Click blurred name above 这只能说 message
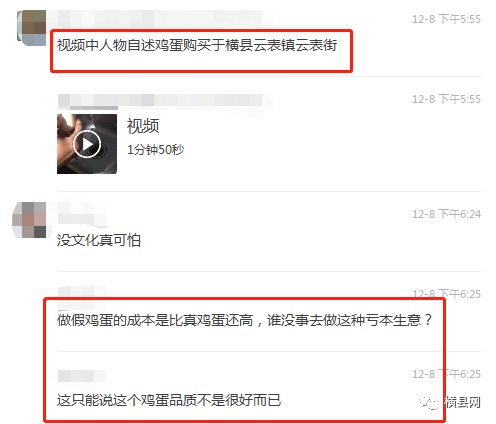The width and height of the screenshot is (496, 424). (82, 376)
